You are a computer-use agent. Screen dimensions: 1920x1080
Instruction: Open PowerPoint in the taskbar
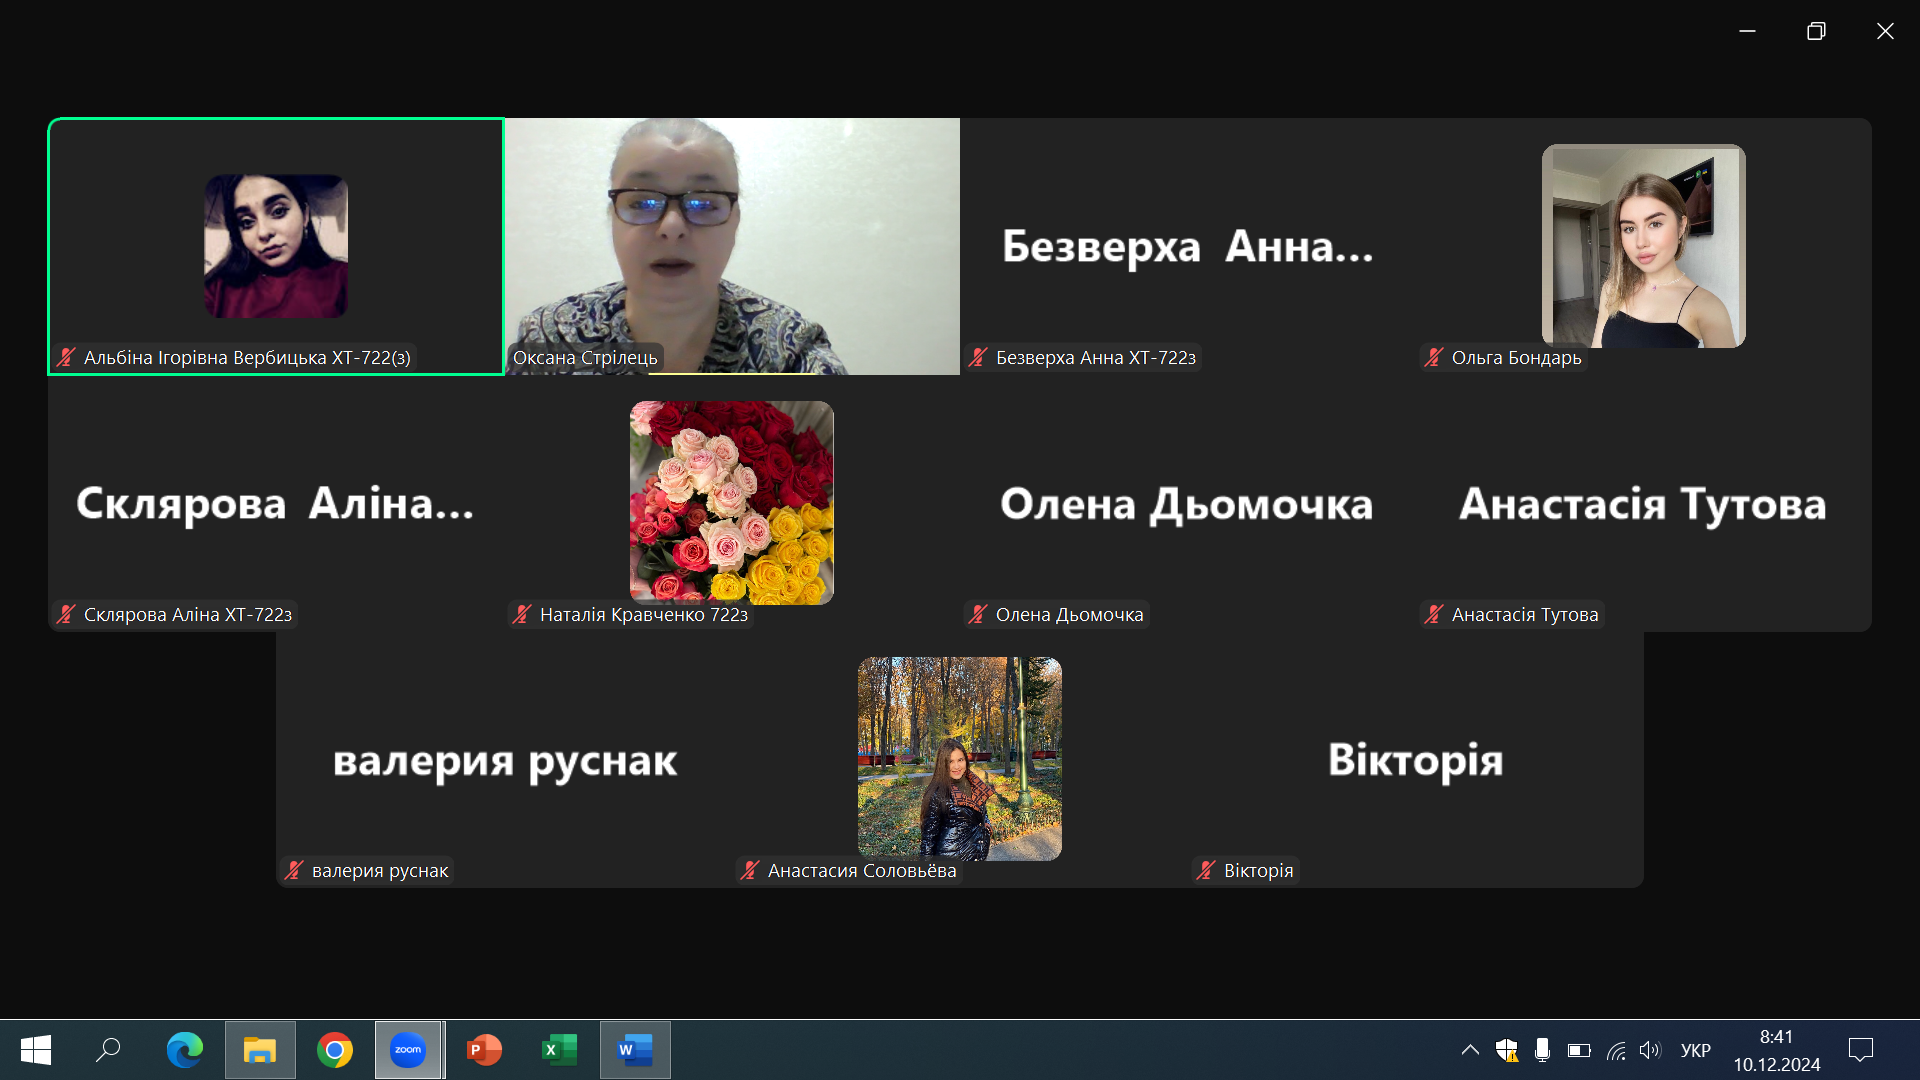click(484, 1050)
